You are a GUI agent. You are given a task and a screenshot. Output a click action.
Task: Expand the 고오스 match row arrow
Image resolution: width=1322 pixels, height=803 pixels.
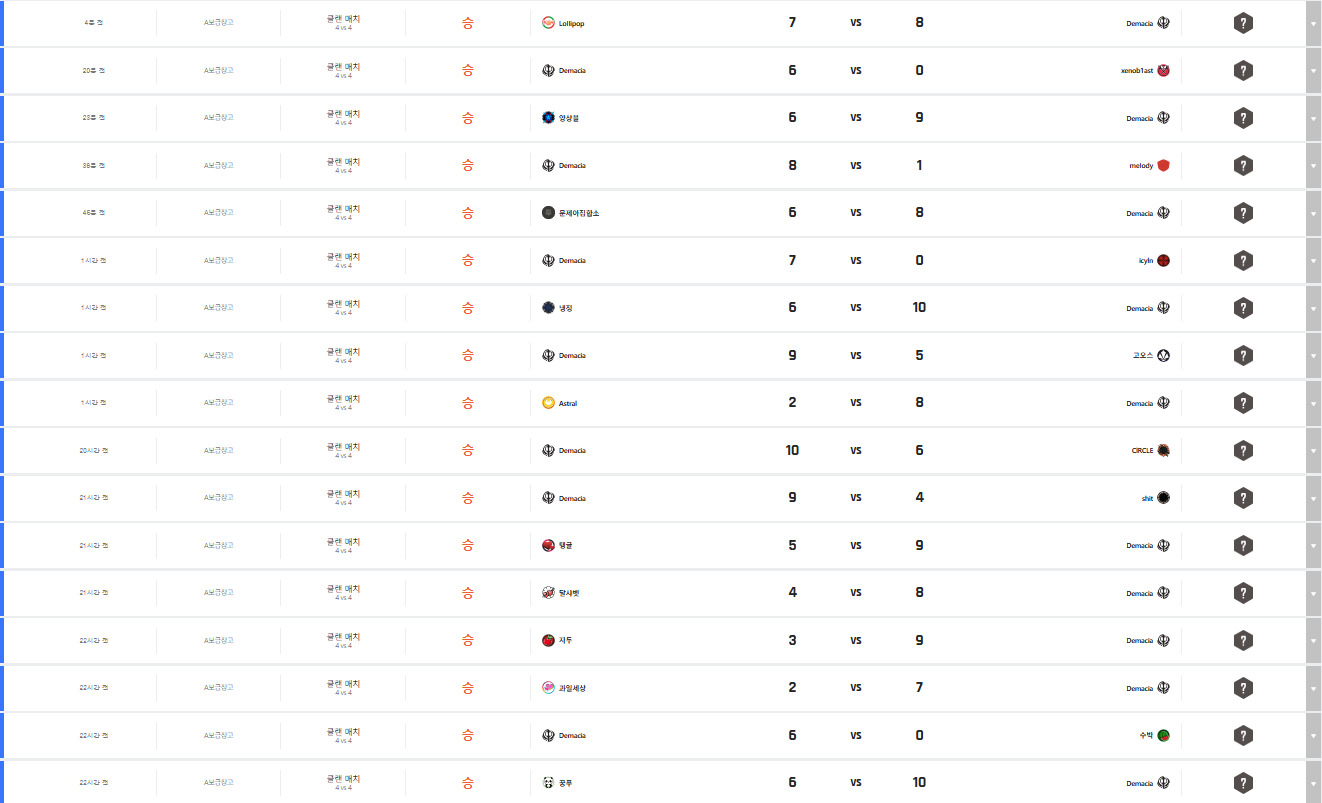click(x=1313, y=356)
